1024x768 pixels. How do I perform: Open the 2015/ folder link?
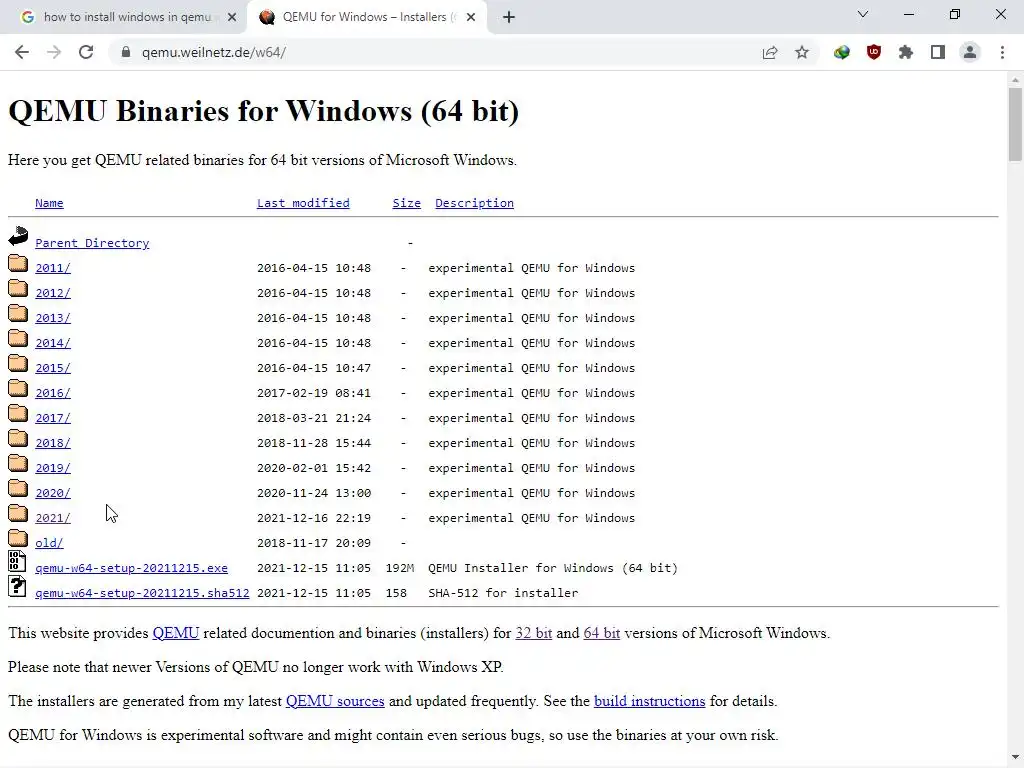click(x=53, y=368)
